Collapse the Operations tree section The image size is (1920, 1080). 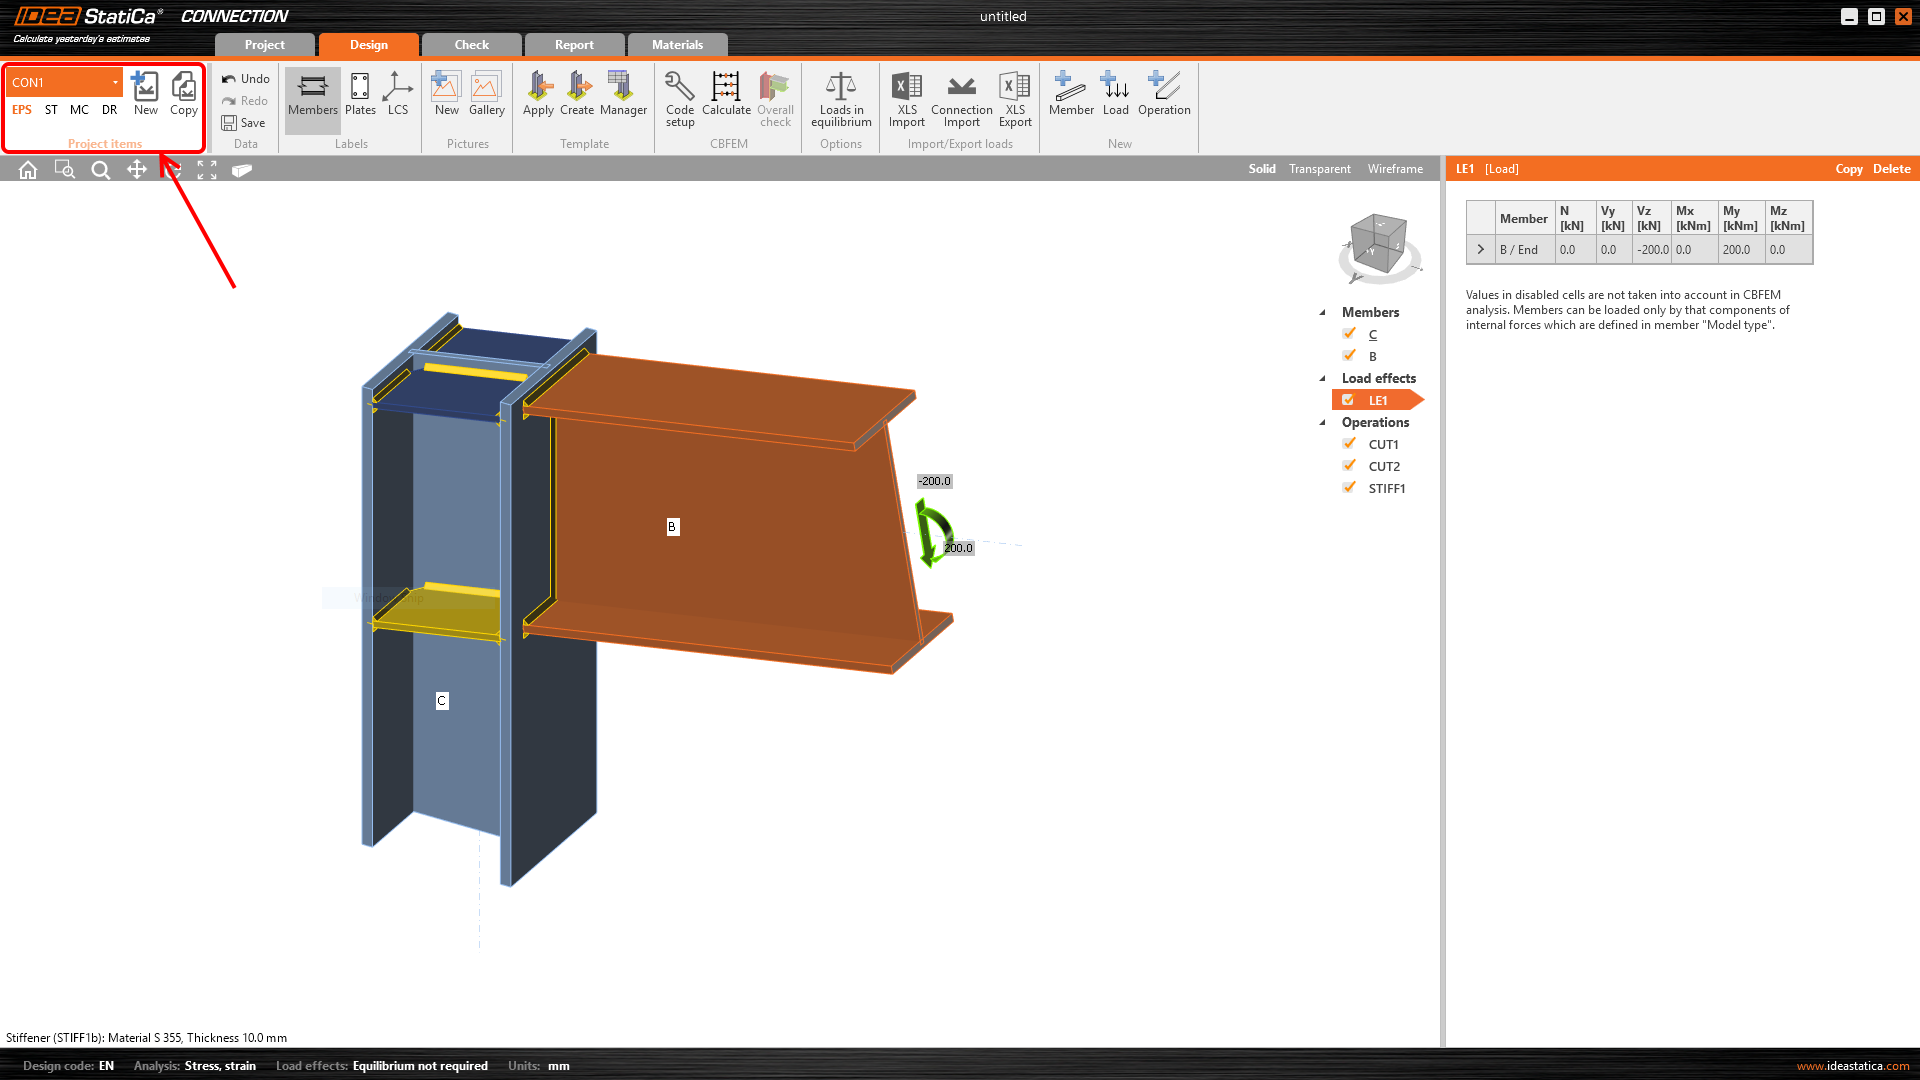[x=1323, y=422]
